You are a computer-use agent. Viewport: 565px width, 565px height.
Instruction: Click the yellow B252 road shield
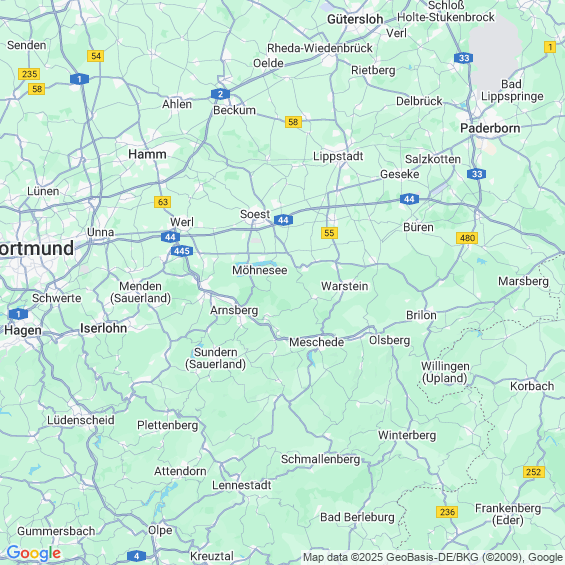pos(534,472)
